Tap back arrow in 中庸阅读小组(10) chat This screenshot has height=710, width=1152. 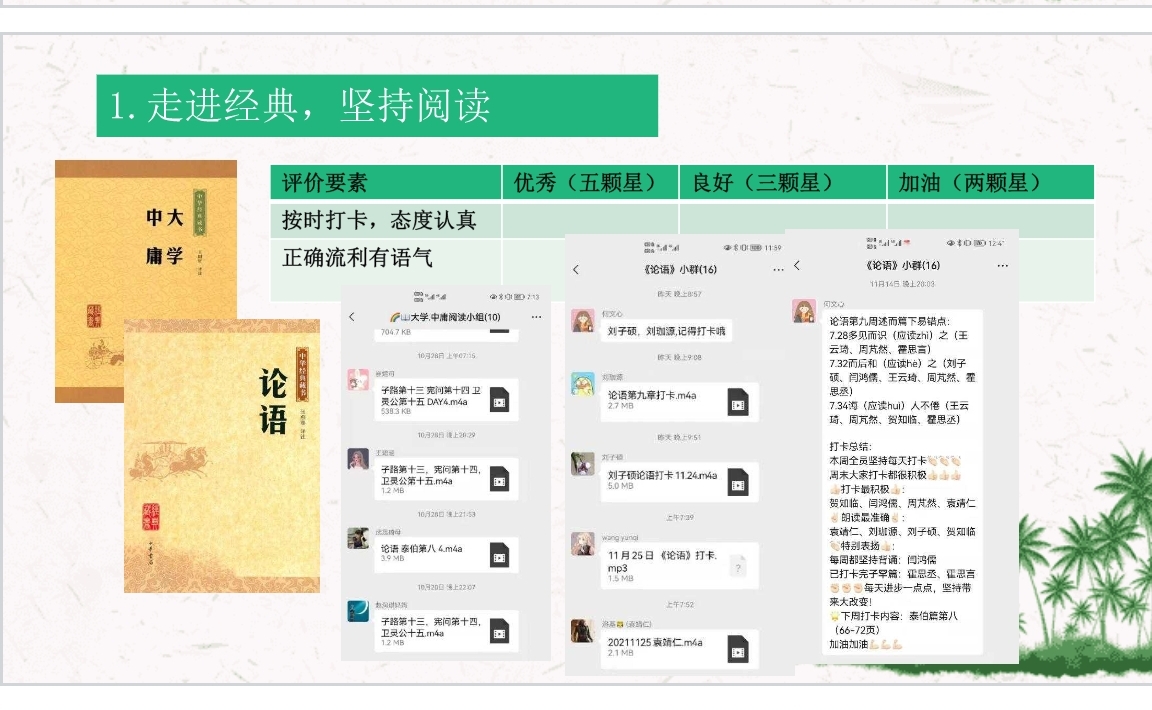click(x=352, y=317)
